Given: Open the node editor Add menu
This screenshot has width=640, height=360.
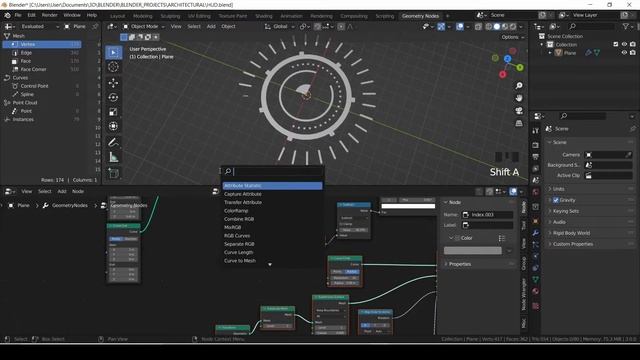Looking at the screenshot, I should pyautogui.click(x=62, y=191).
